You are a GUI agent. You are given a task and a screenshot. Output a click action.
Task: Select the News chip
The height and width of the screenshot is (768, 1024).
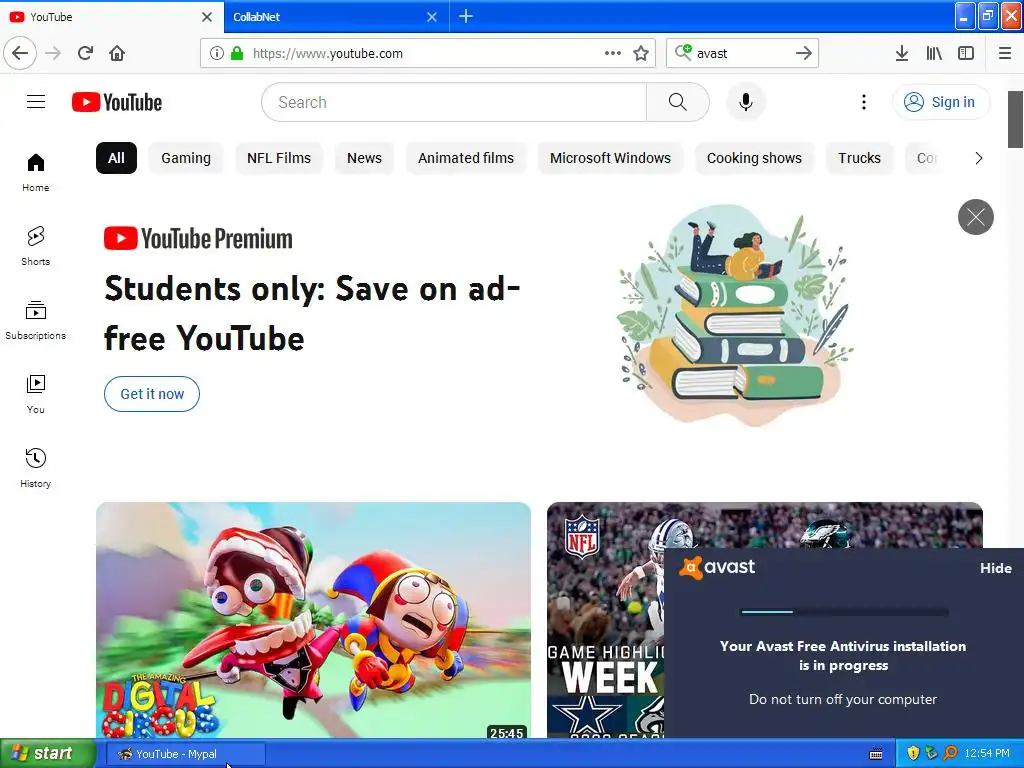click(364, 158)
